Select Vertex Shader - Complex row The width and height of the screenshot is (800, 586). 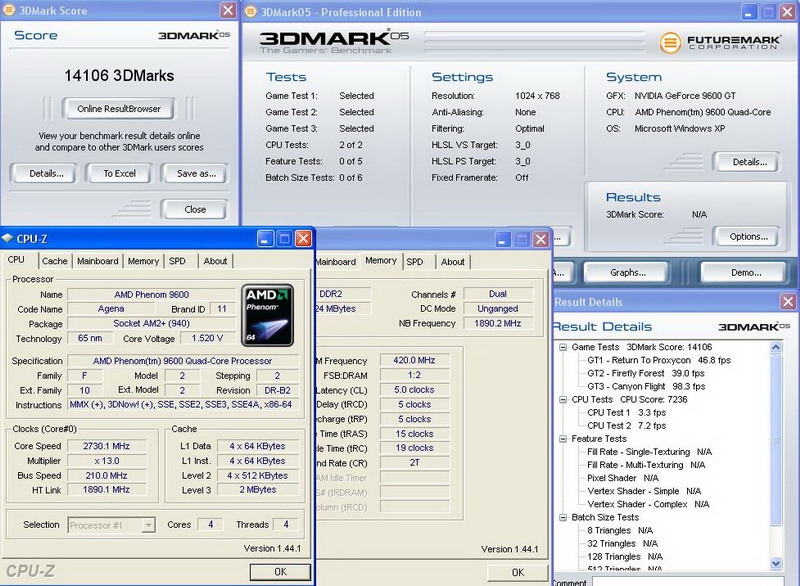tap(648, 504)
